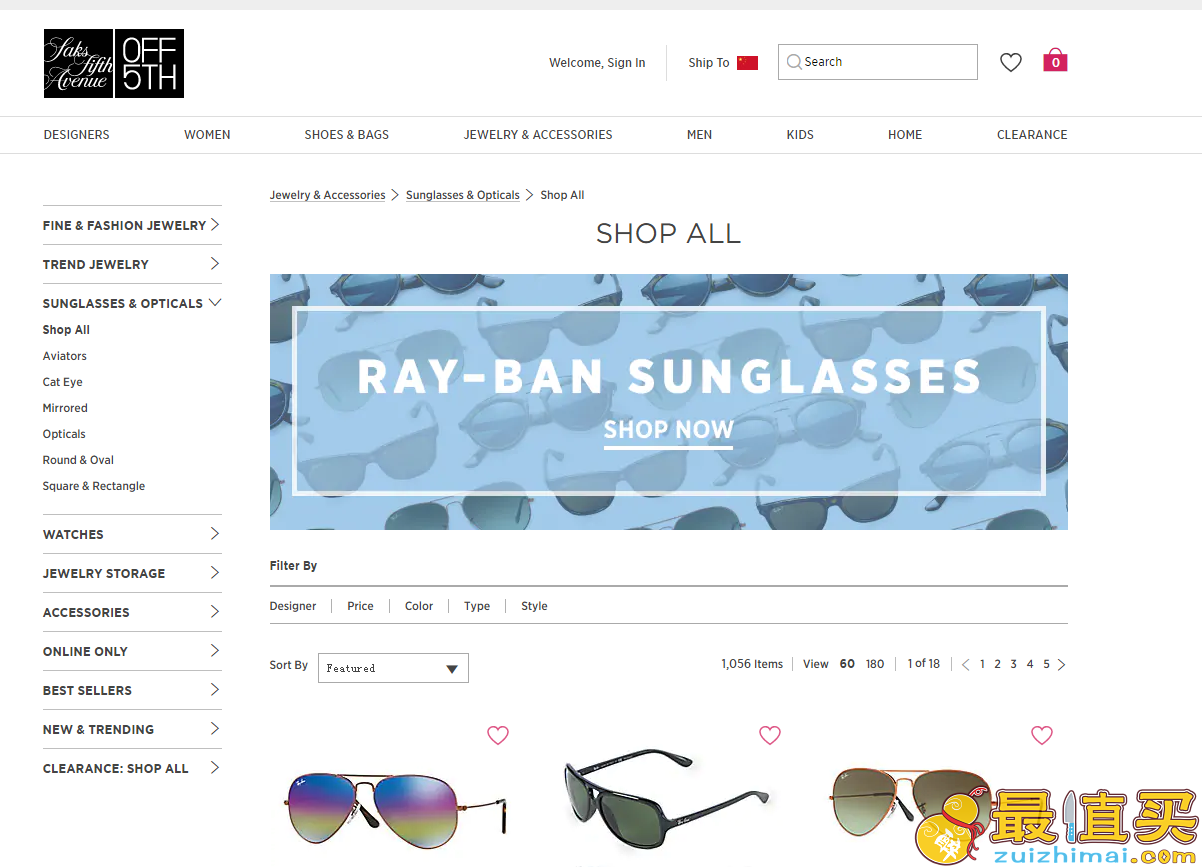Image resolution: width=1202 pixels, height=867 pixels.
Task: Open the wishlist heart icon in header
Action: coord(1011,62)
